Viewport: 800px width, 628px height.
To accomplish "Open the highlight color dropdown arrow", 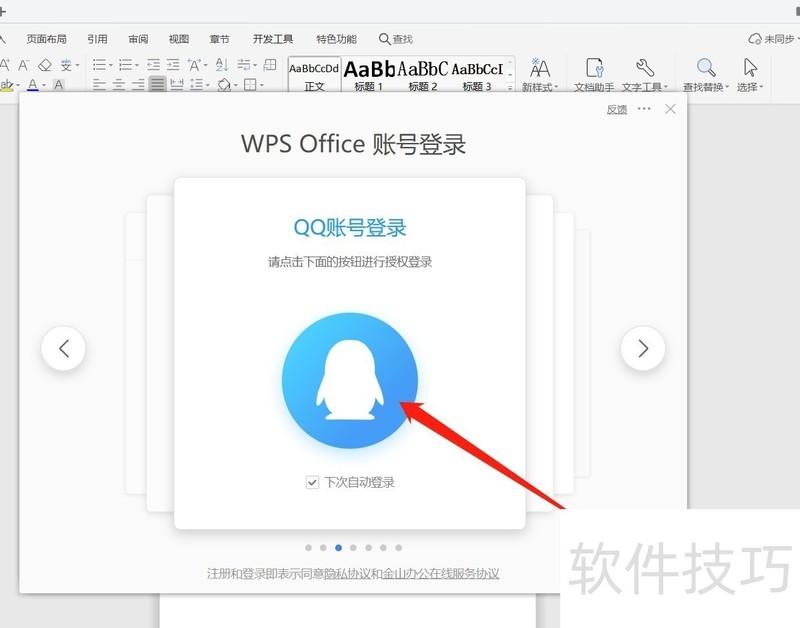I will [x=18, y=85].
